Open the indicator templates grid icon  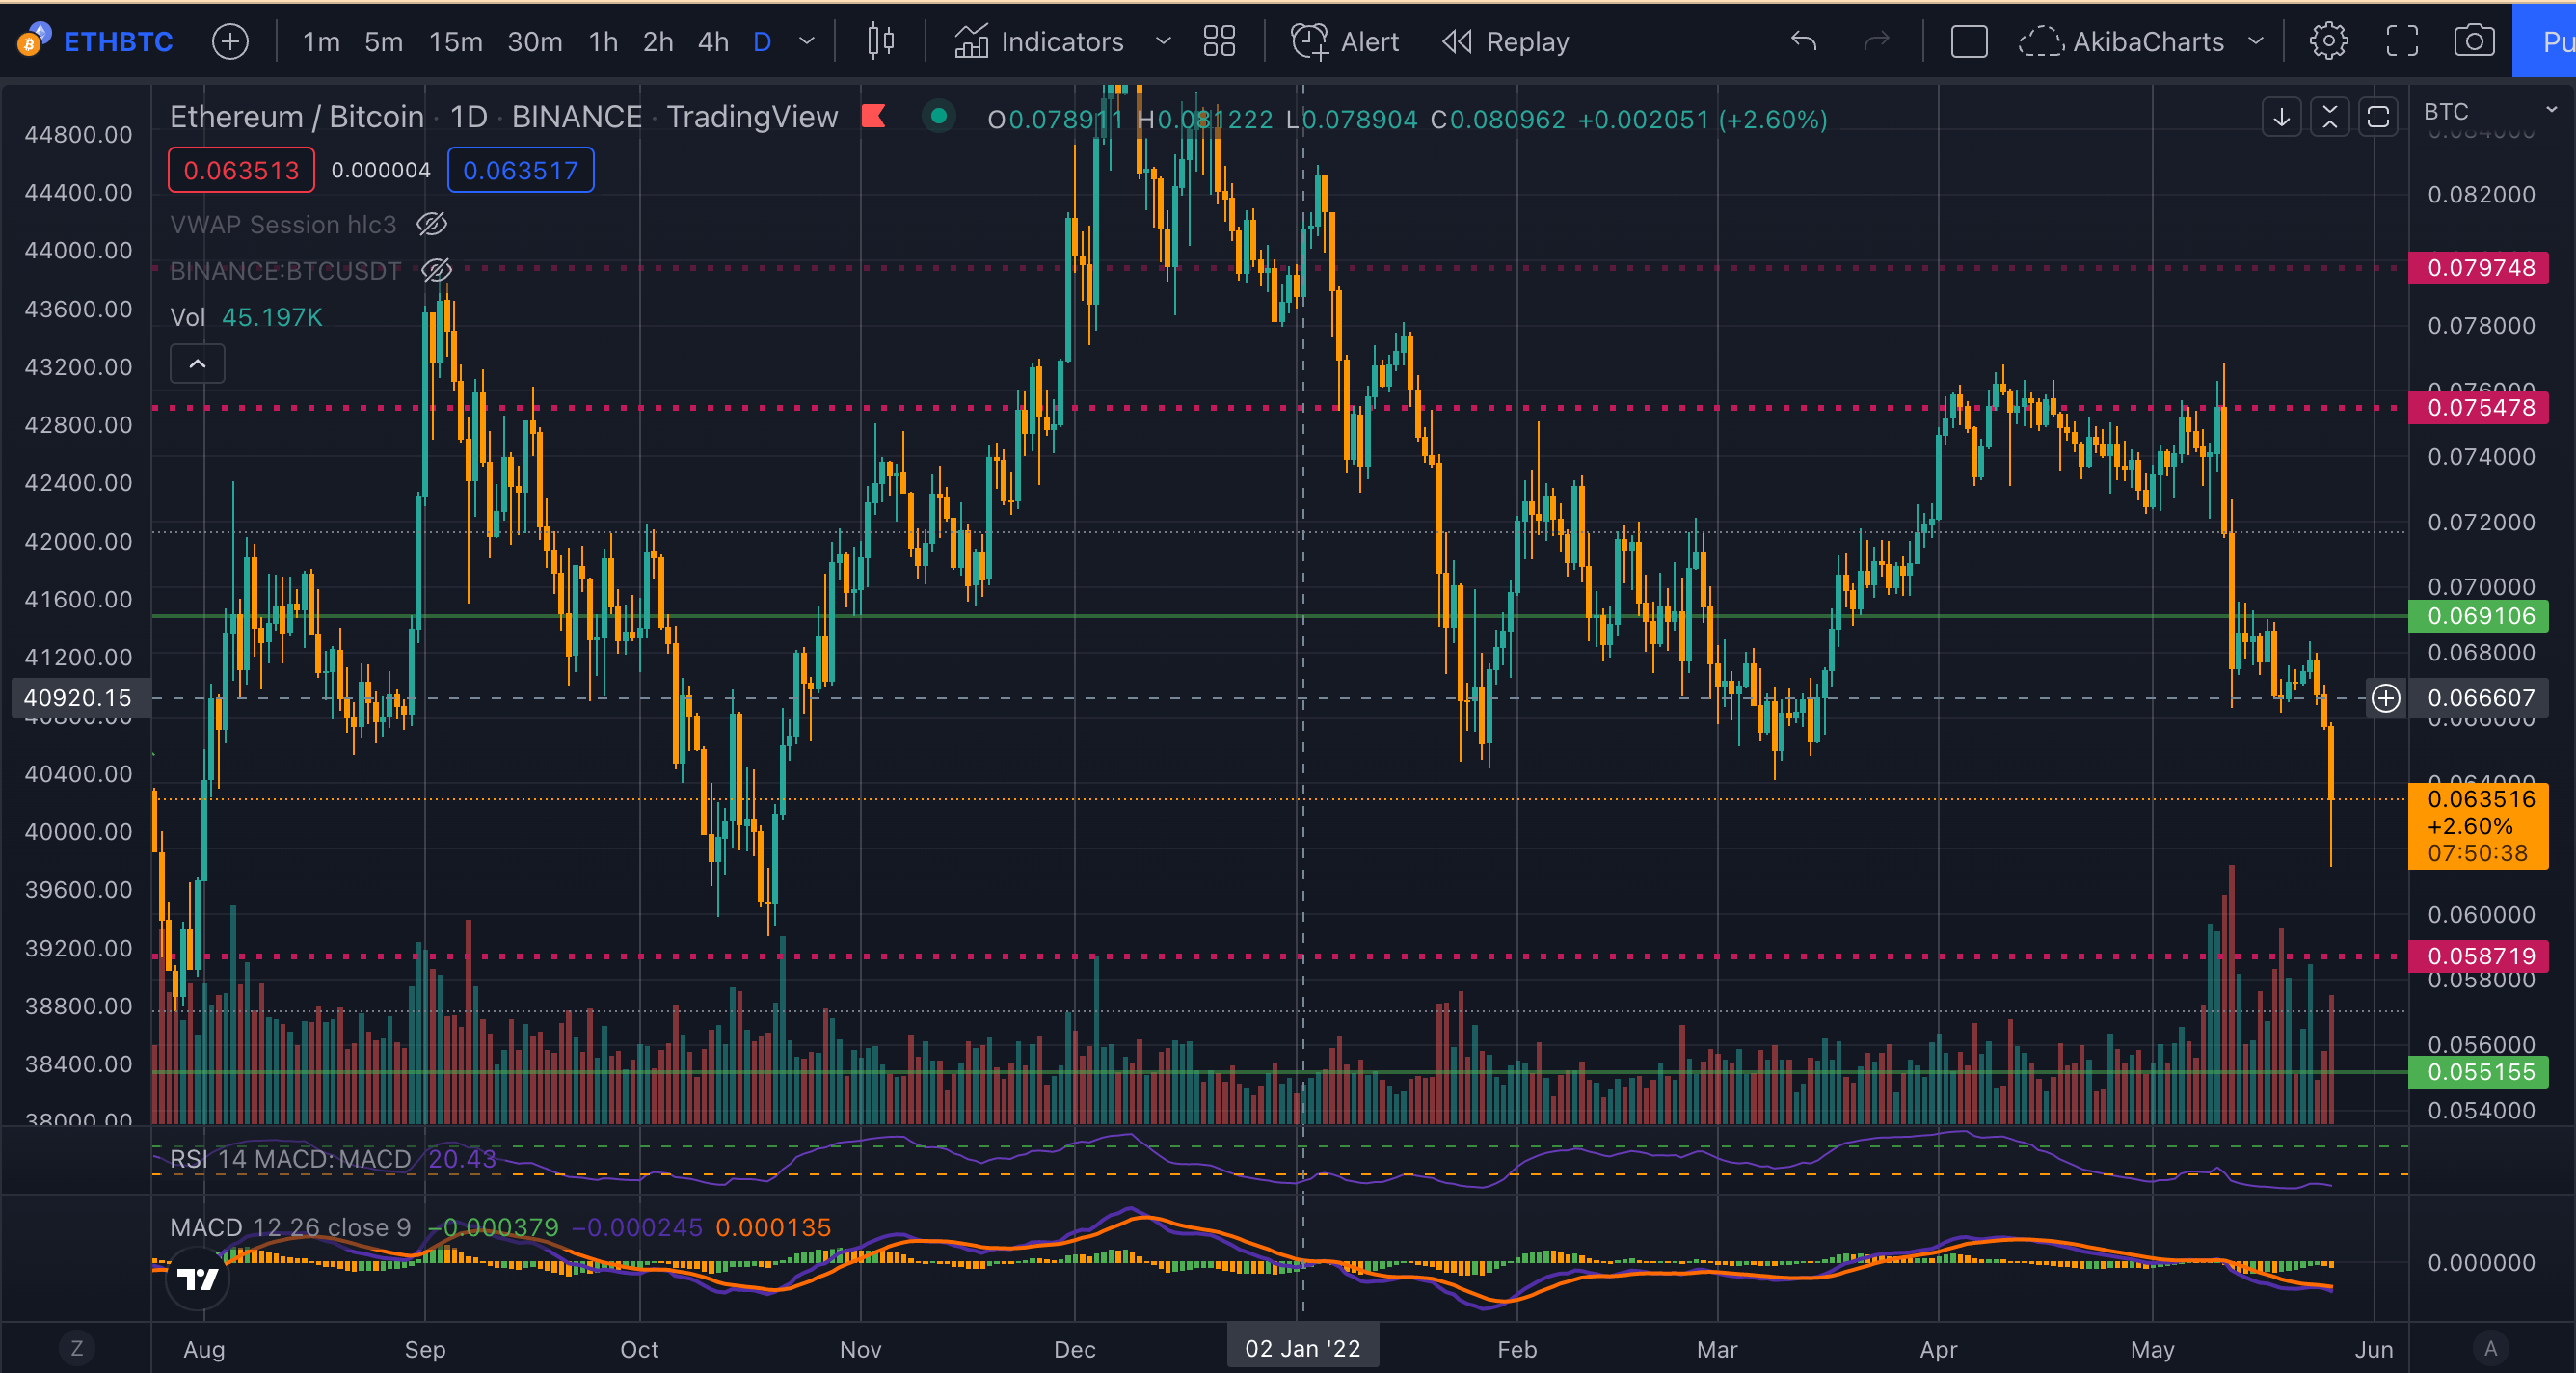click(x=1219, y=42)
